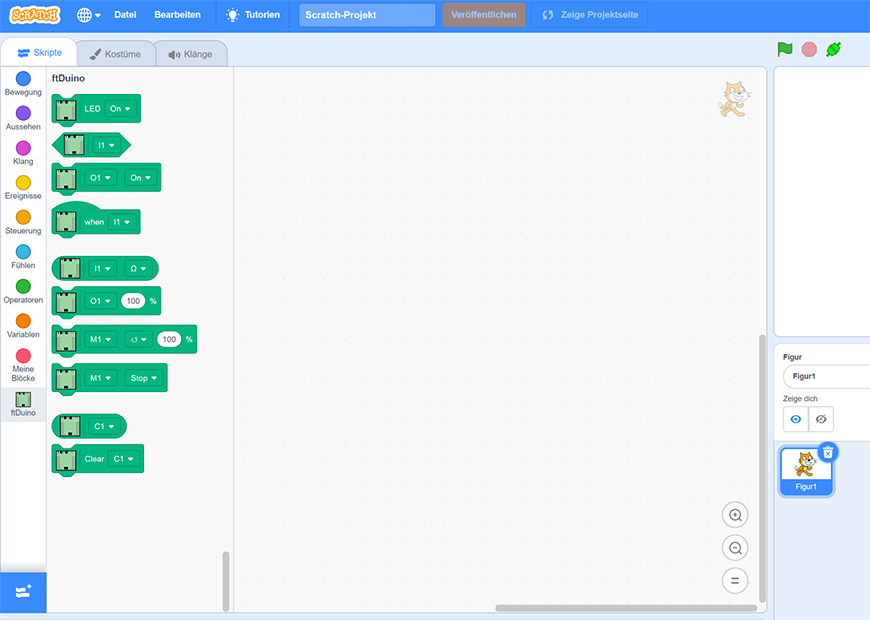This screenshot has width=870, height=620.
Task: Delete Figur1 using the trash icon
Action: [x=827, y=453]
